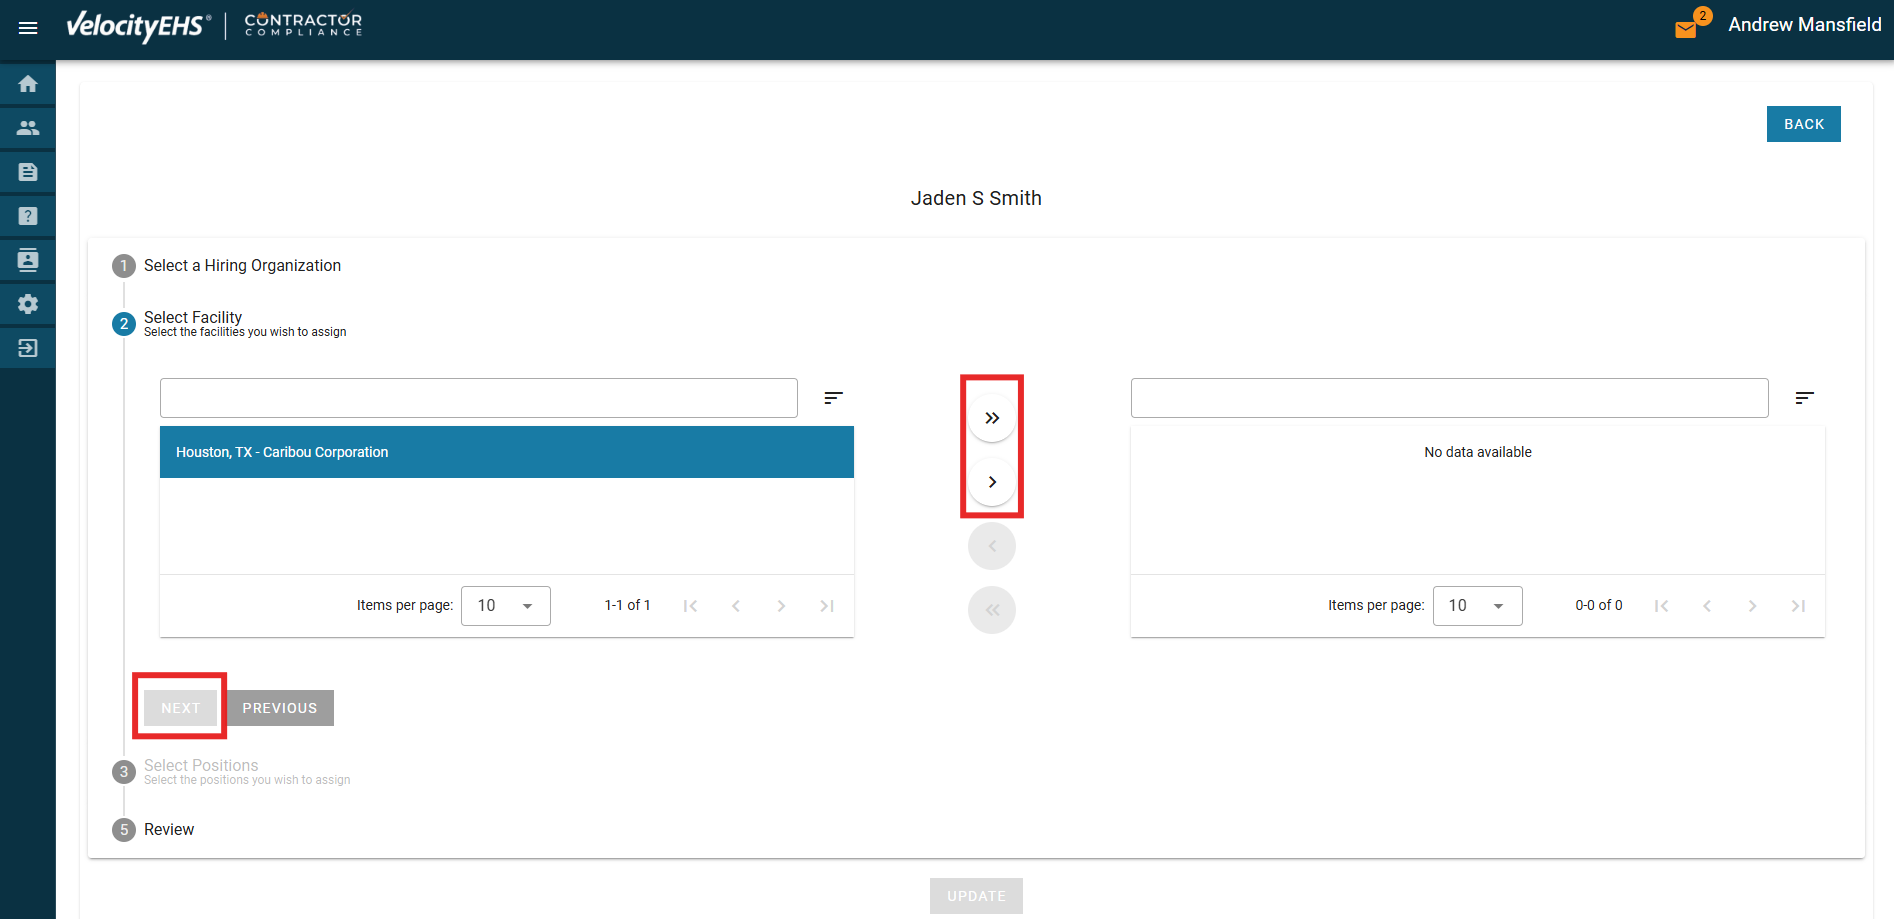
Task: Move selected facility right with single arrow
Action: click(991, 482)
